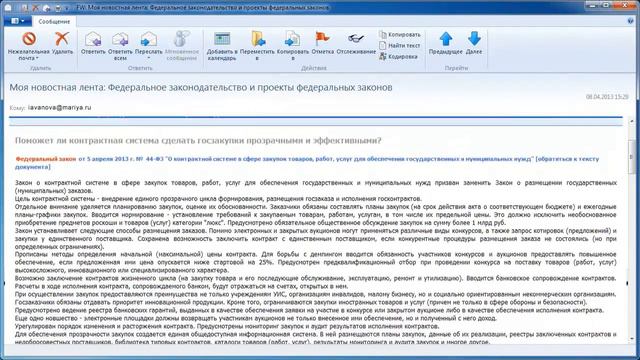Click paragraph starting 'Еще одно новшество'
Viewport: 640px width, 360px height.
click(x=256, y=318)
